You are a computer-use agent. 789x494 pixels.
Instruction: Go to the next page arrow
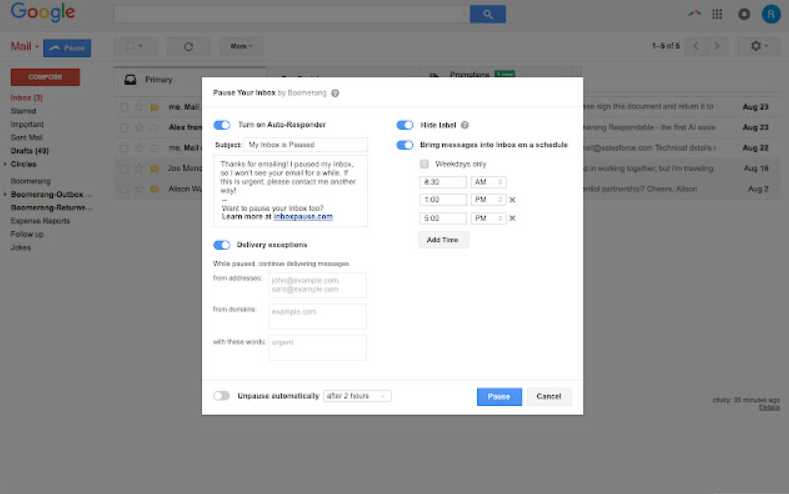point(717,46)
